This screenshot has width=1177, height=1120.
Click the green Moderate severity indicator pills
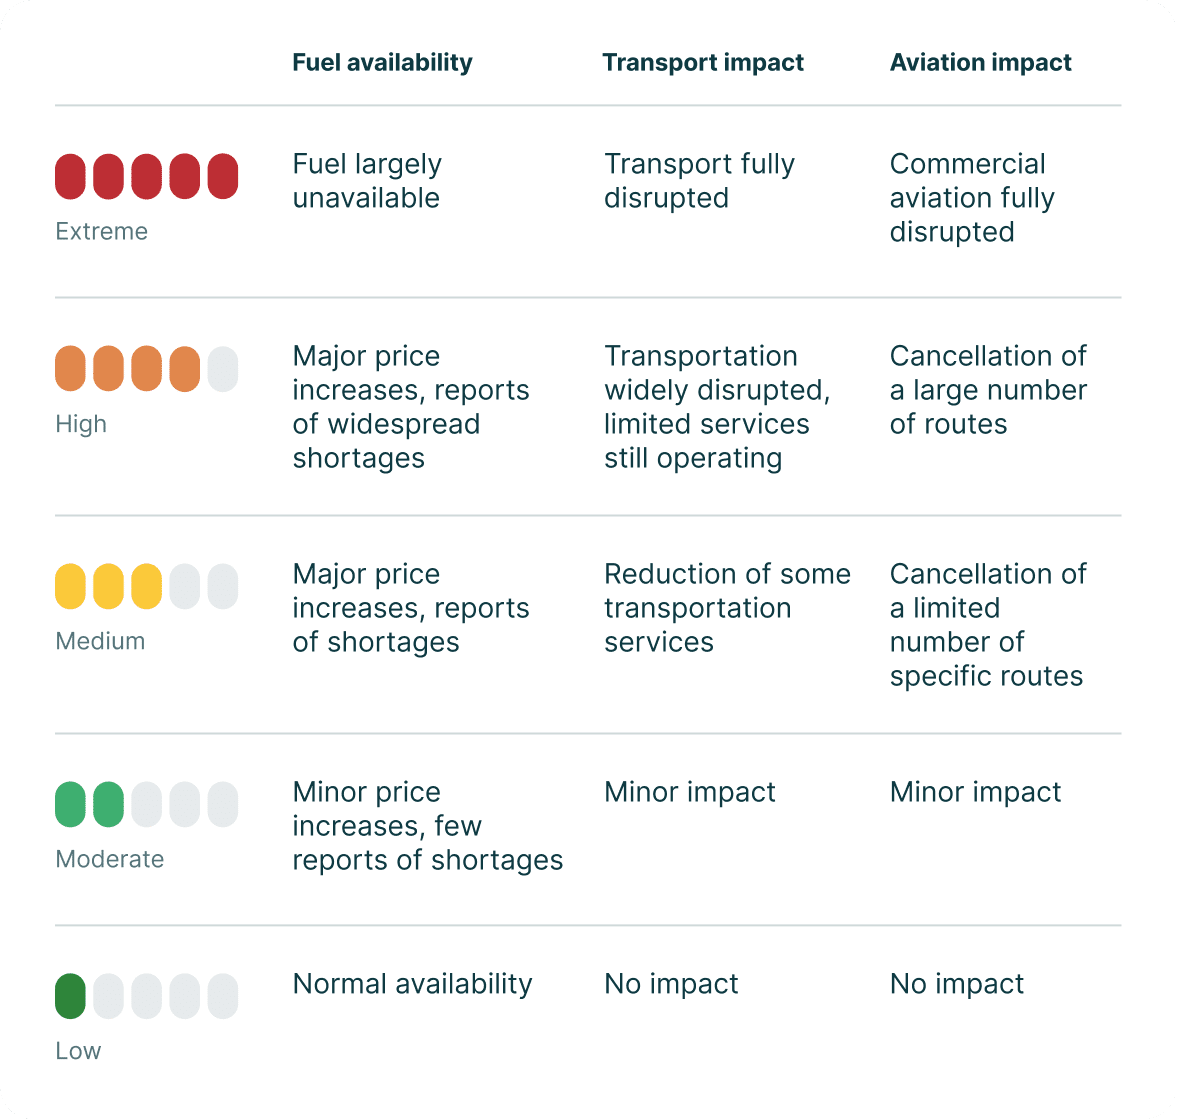(89, 805)
